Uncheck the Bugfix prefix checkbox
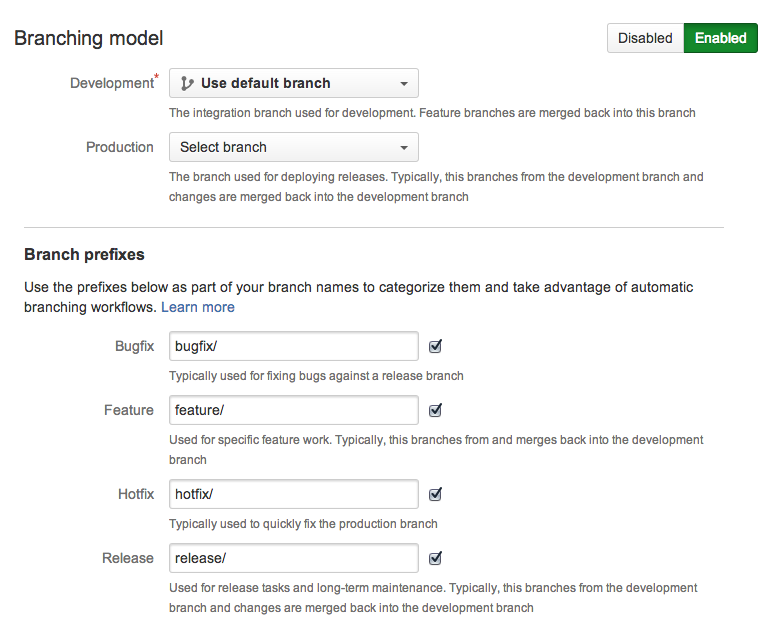774x621 pixels. click(x=435, y=347)
